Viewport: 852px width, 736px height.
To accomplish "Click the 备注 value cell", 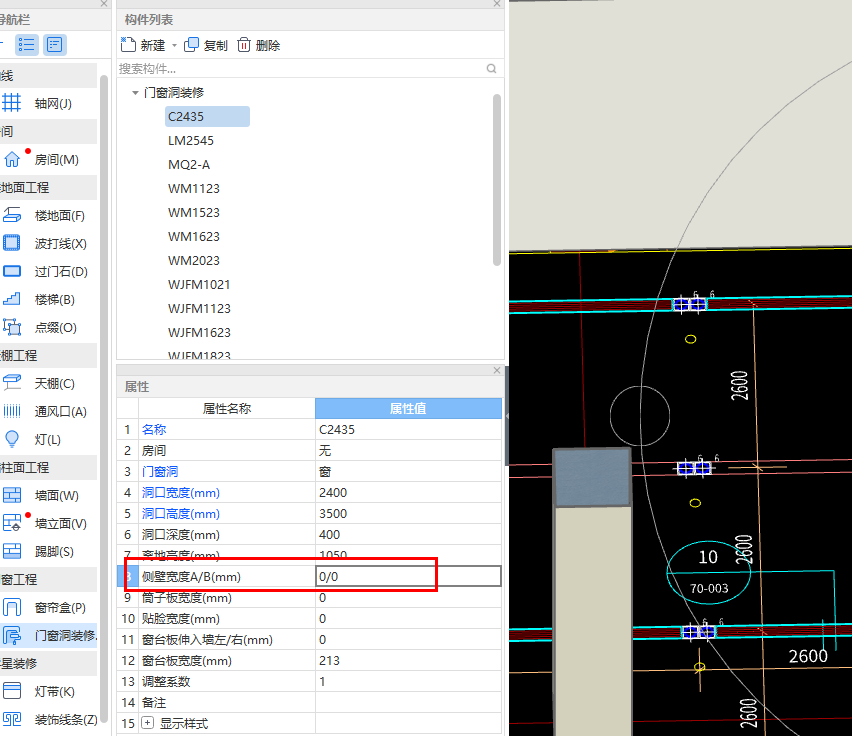I will 408,702.
